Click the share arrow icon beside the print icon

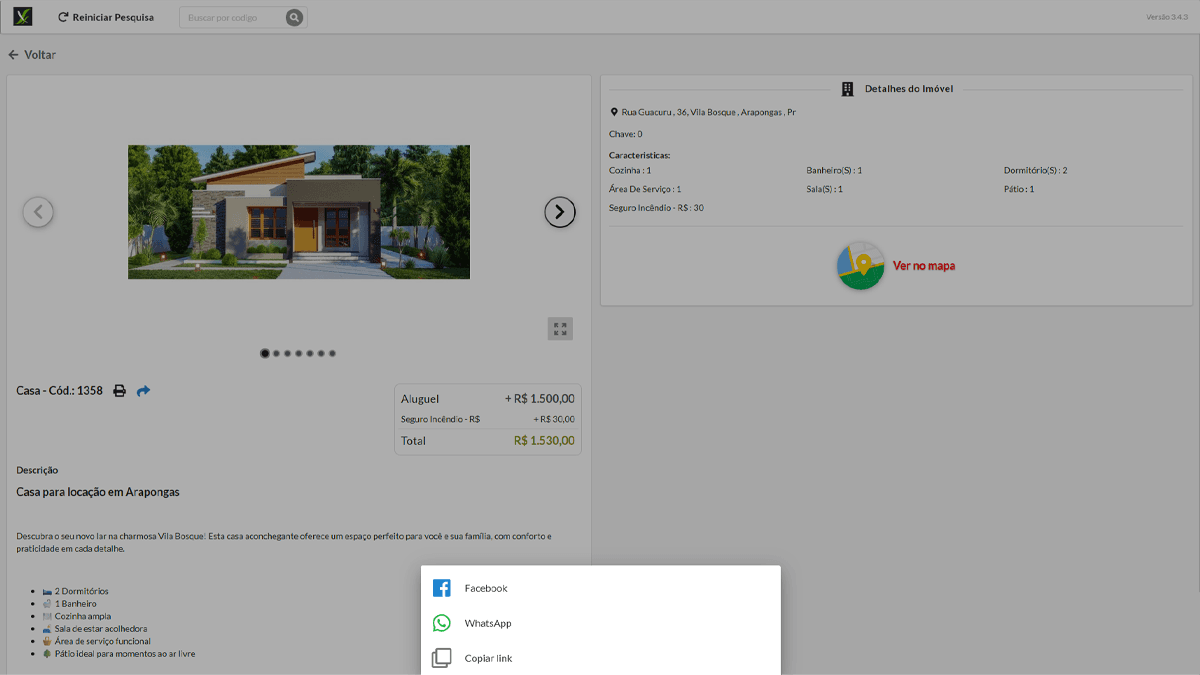click(143, 390)
